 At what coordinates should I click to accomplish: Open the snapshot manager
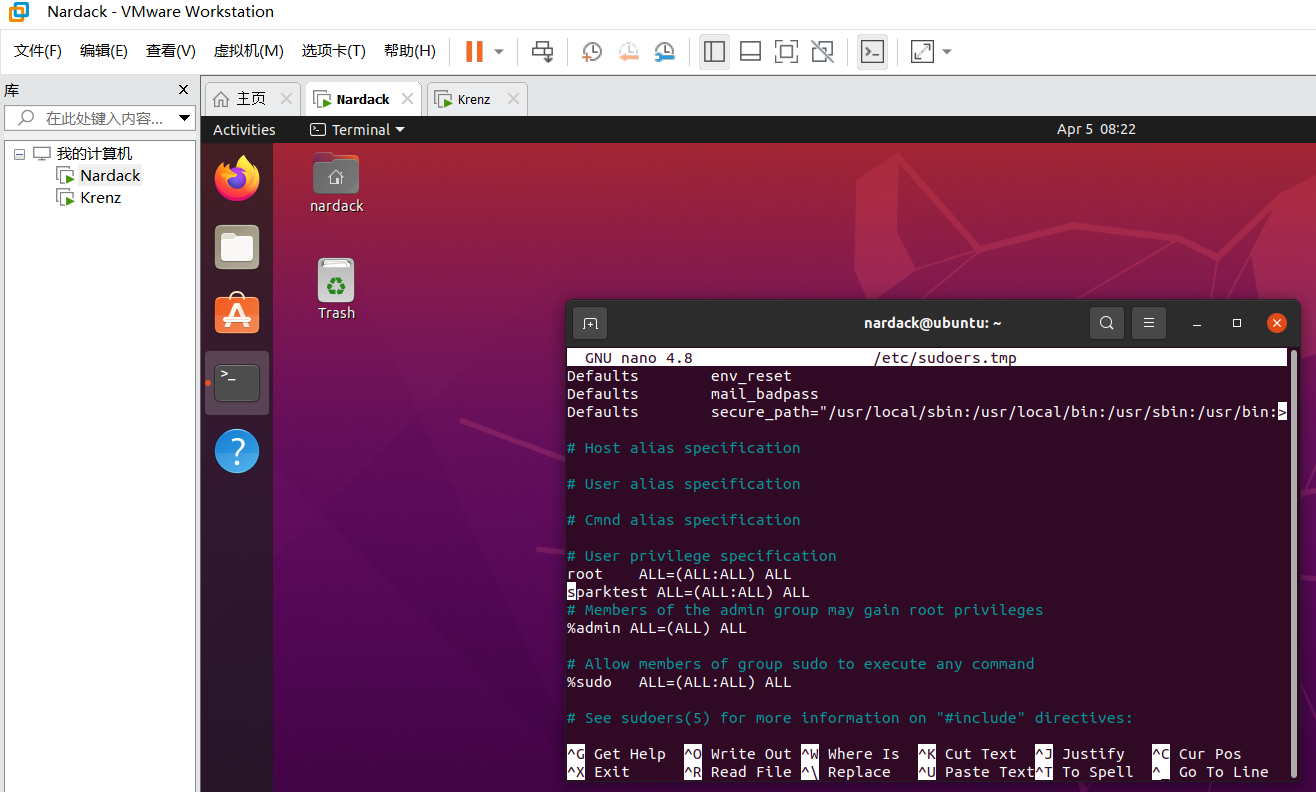(x=664, y=51)
